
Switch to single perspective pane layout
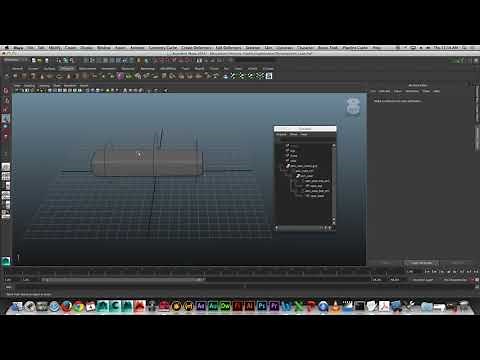6,167
